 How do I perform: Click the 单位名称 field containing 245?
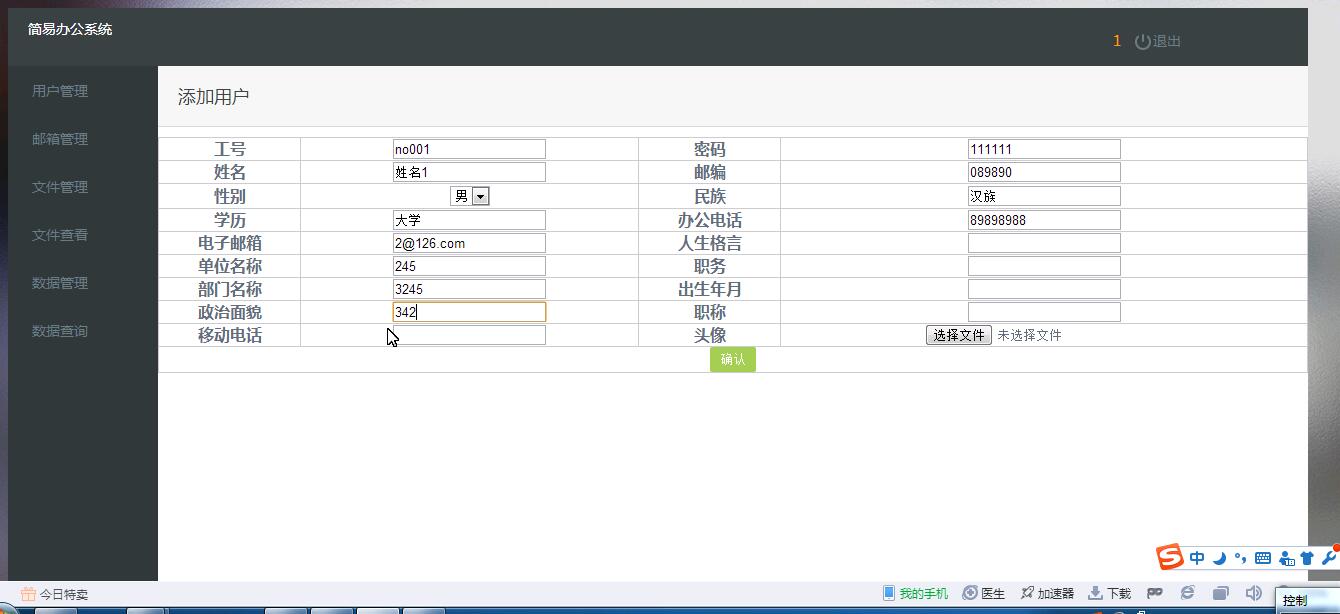(x=469, y=266)
